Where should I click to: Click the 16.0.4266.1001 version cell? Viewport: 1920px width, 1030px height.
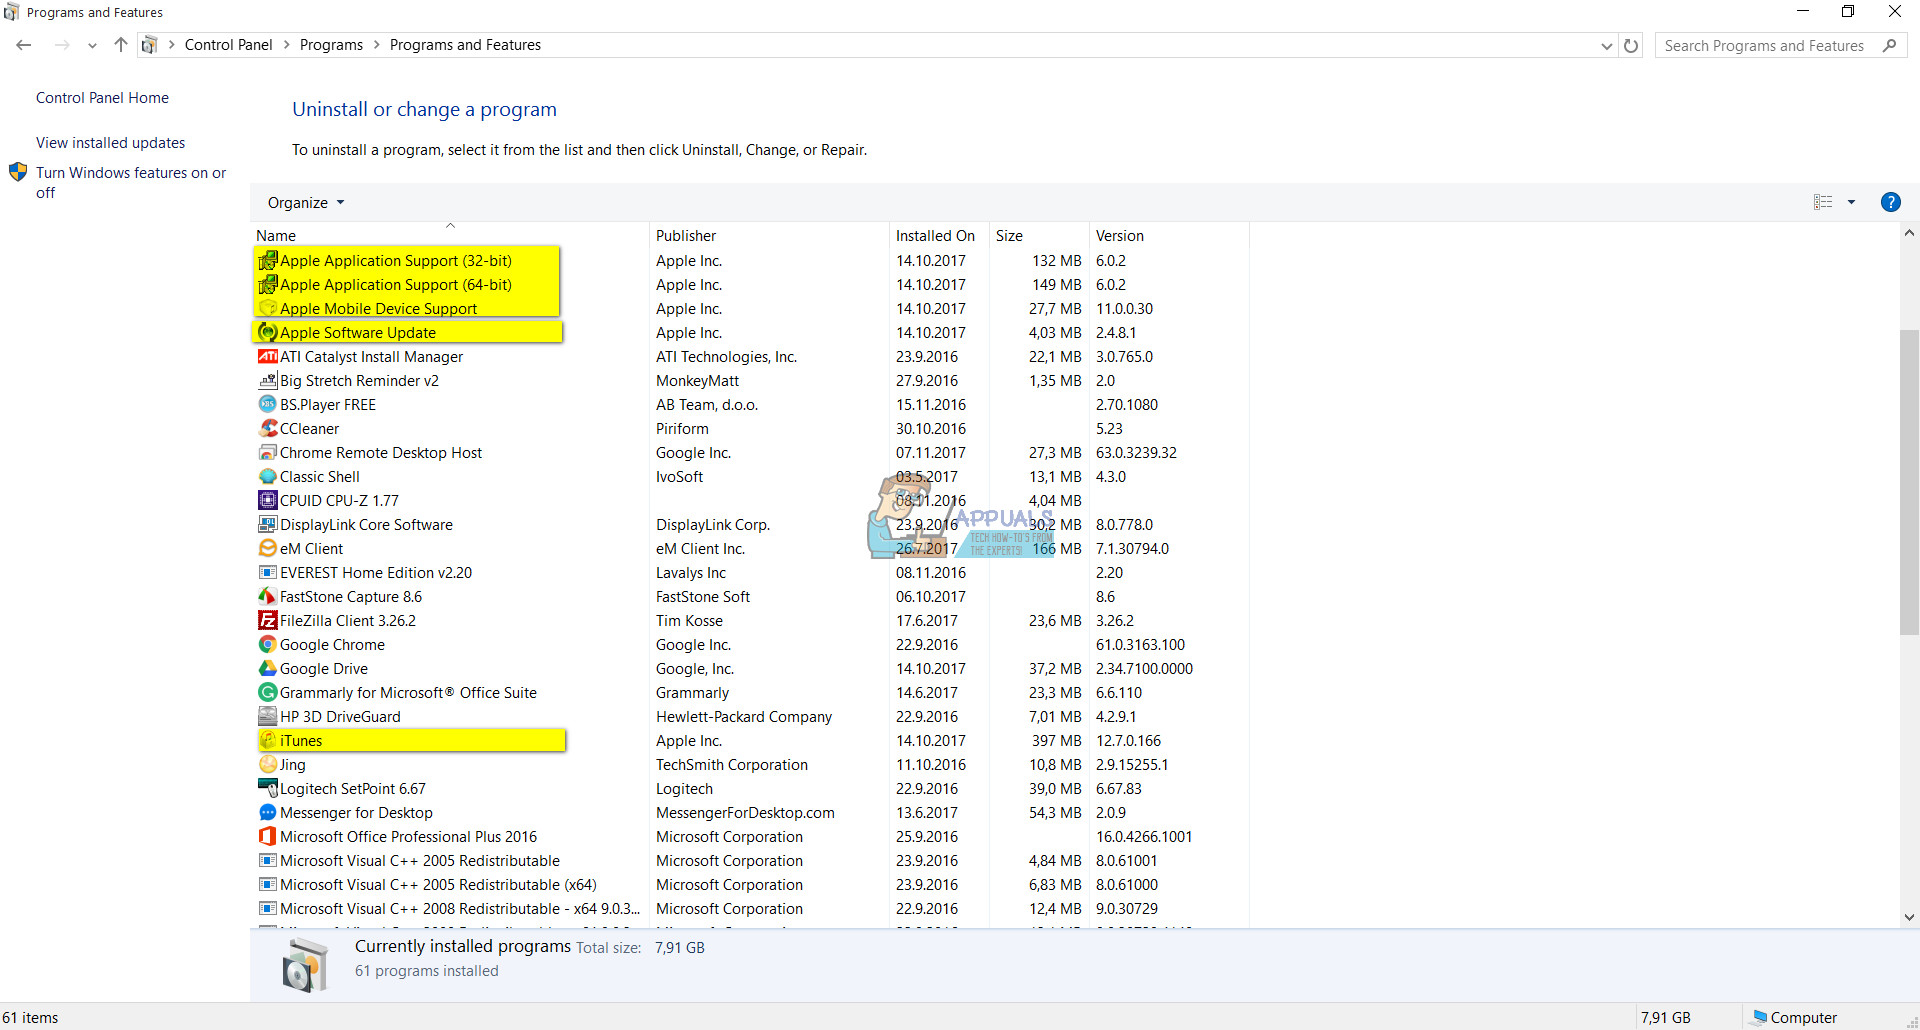coord(1144,837)
